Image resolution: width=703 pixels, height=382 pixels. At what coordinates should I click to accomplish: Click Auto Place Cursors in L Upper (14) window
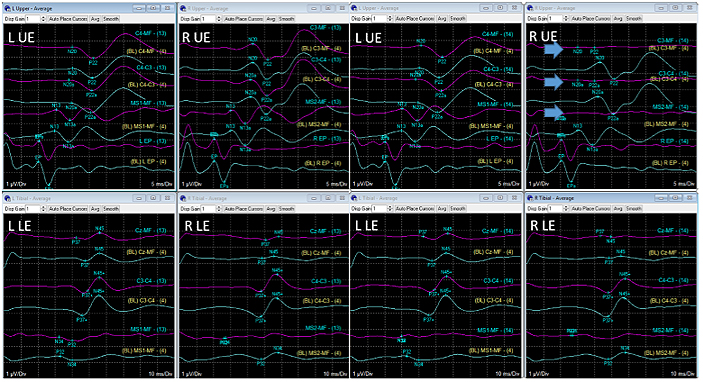click(x=415, y=19)
